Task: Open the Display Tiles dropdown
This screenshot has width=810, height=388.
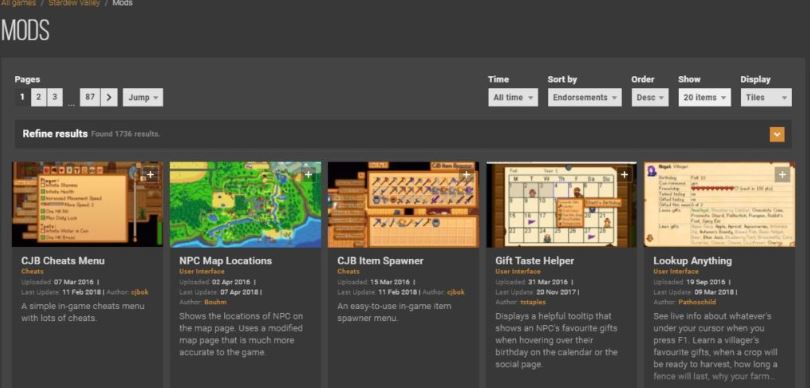Action: point(766,97)
